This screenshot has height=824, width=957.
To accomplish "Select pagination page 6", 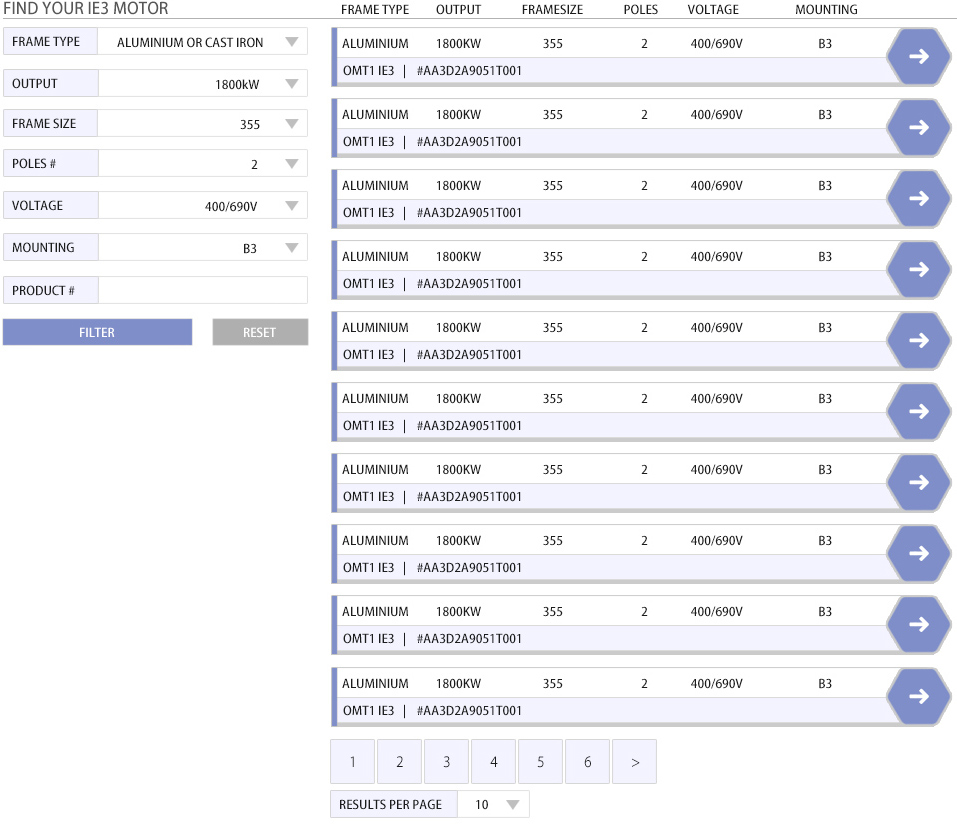I will pyautogui.click(x=587, y=761).
